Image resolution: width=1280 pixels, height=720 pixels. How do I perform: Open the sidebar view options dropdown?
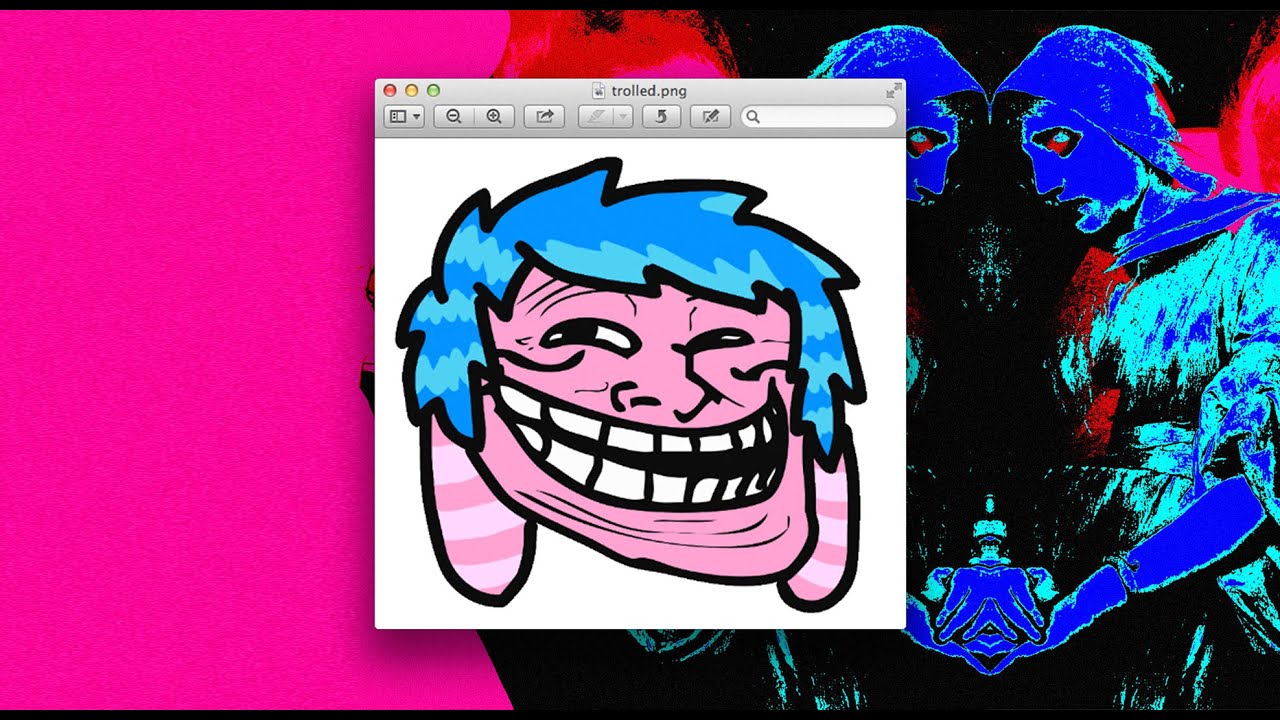[x=404, y=117]
